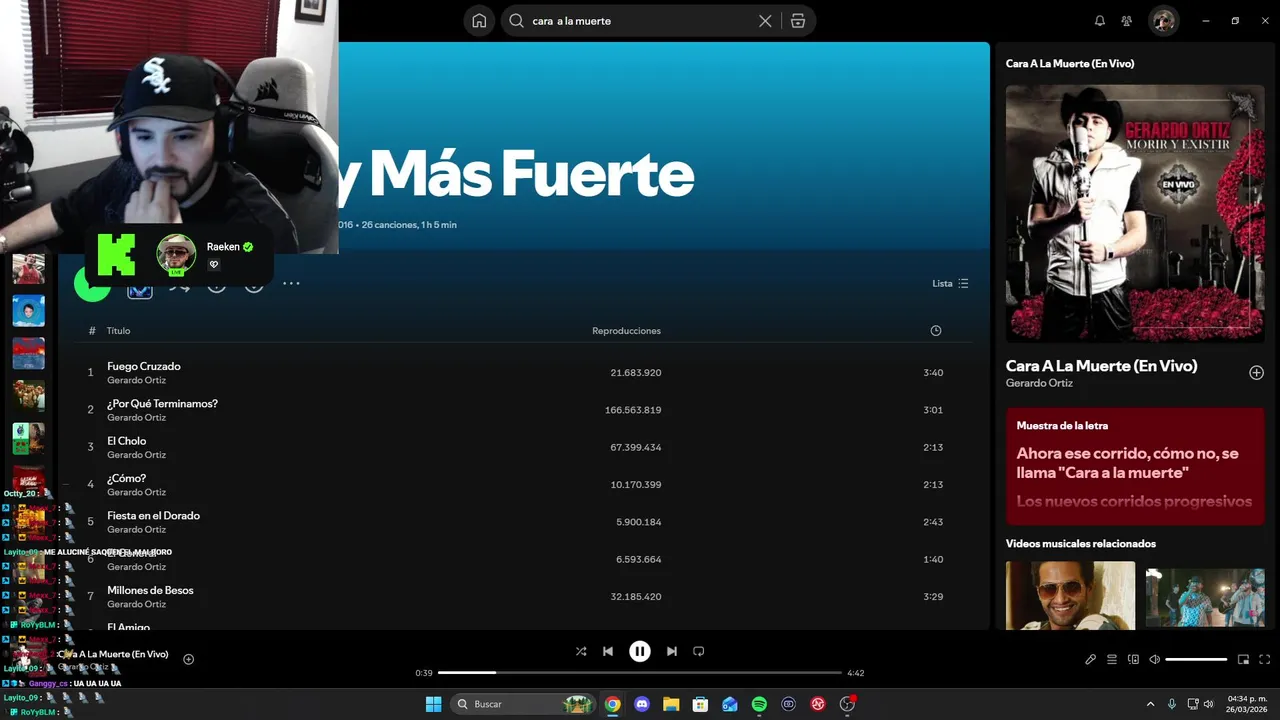Screen dimensions: 1280x720
Task: Open the group photo cover thumbnail in left sidebar
Action: [x=28, y=396]
